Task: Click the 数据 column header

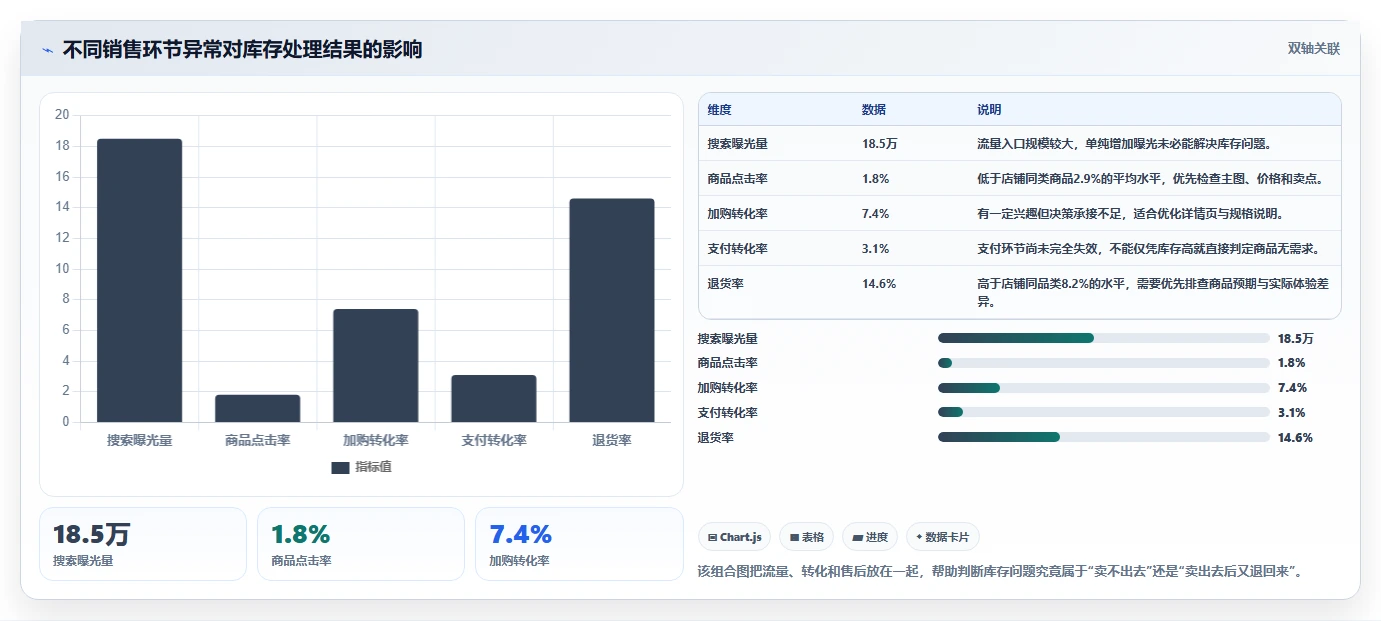Action: pos(873,110)
